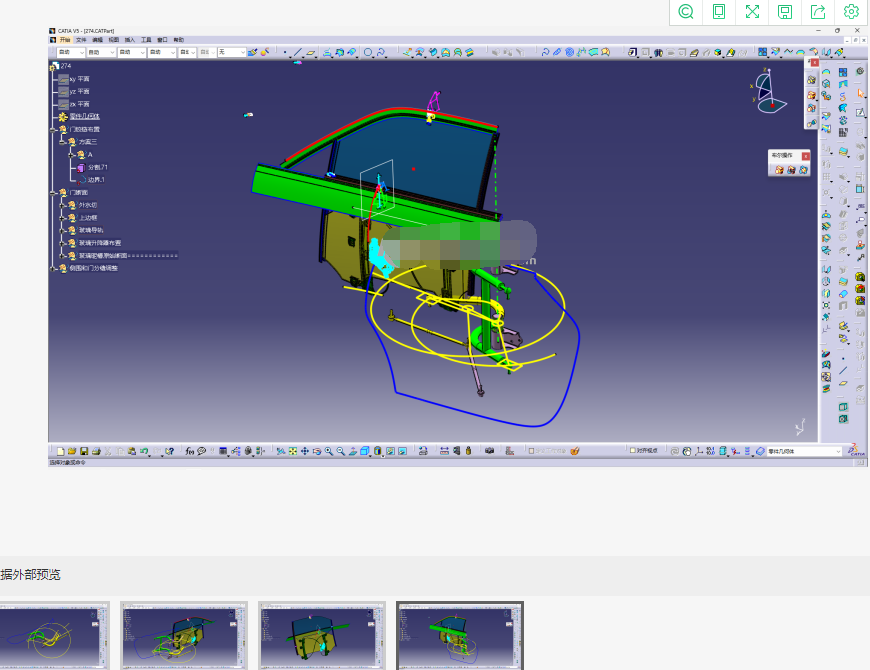Click the Zoom Out magnifier icon
The image size is (870, 670).
[341, 451]
